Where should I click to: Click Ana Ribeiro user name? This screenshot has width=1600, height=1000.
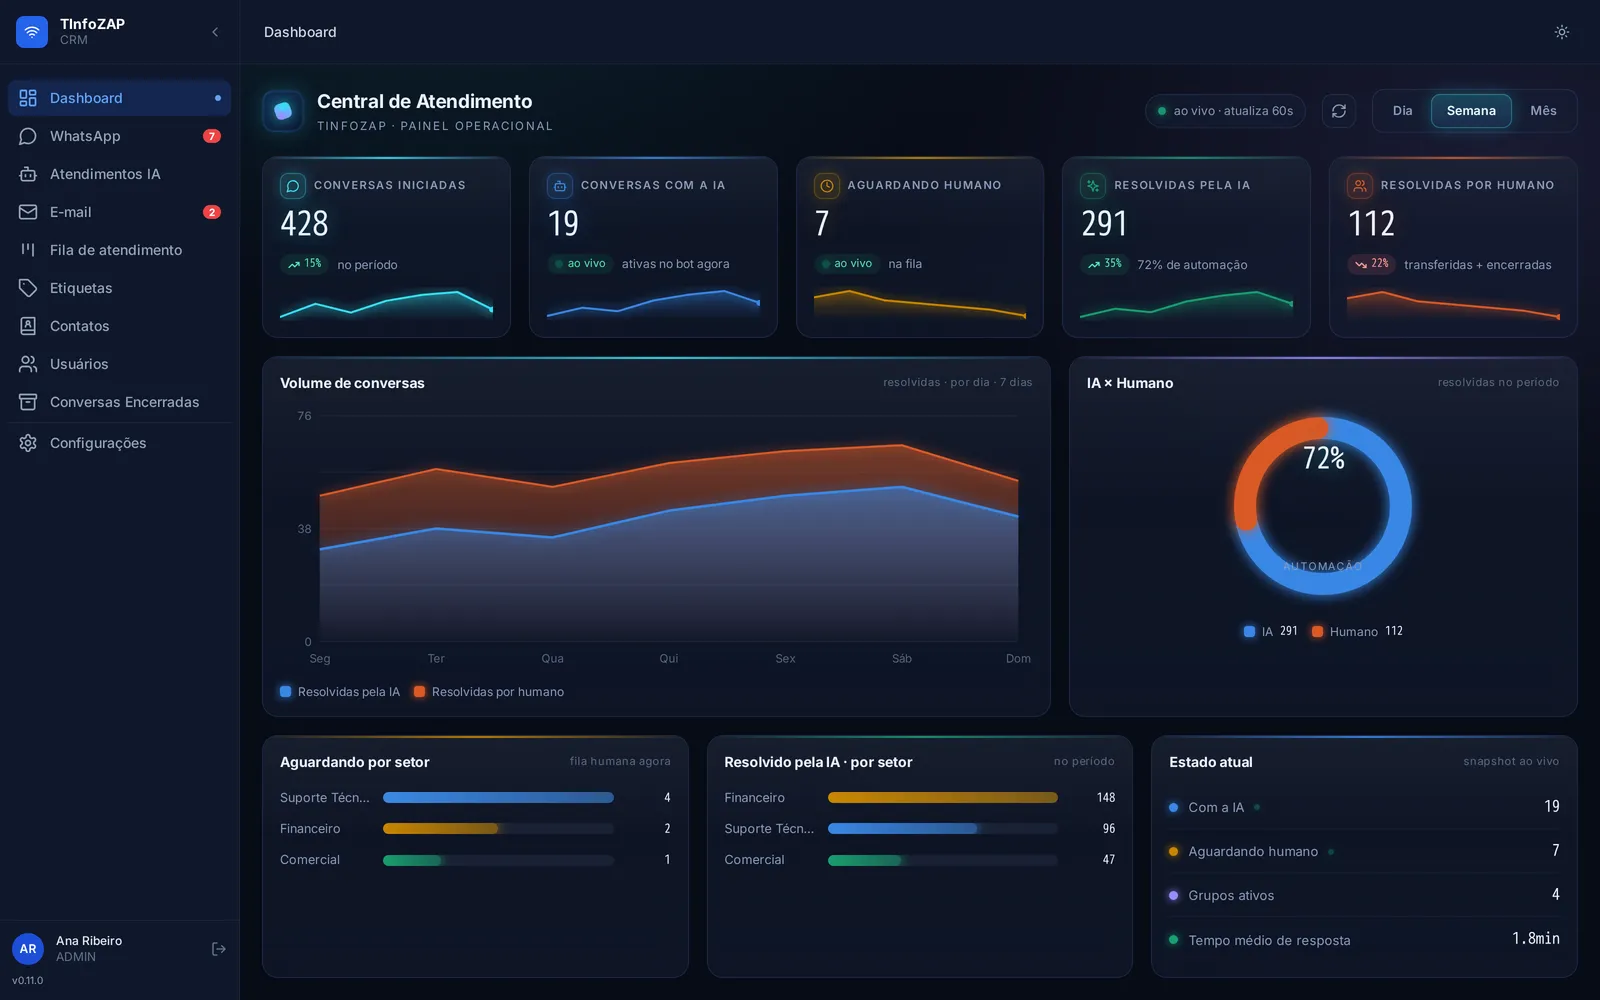[x=89, y=941]
